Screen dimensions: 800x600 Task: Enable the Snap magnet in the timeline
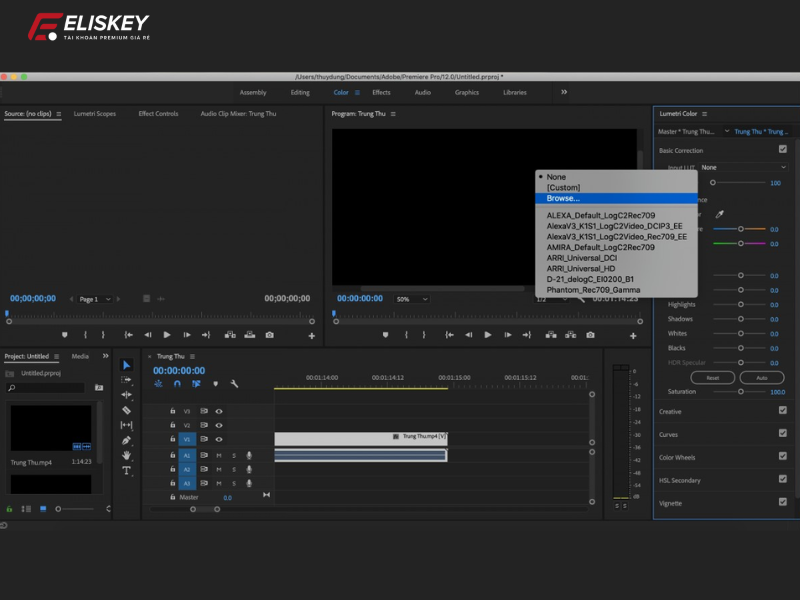click(x=176, y=383)
